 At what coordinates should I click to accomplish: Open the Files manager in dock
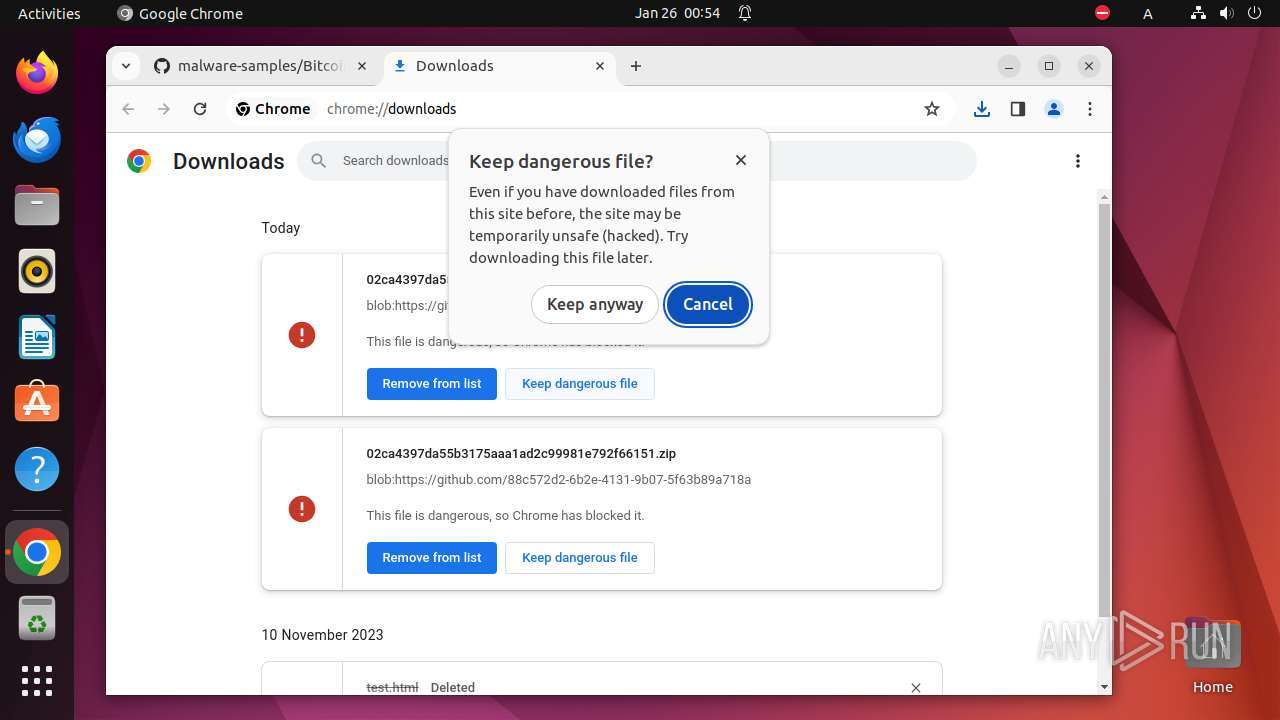37,205
